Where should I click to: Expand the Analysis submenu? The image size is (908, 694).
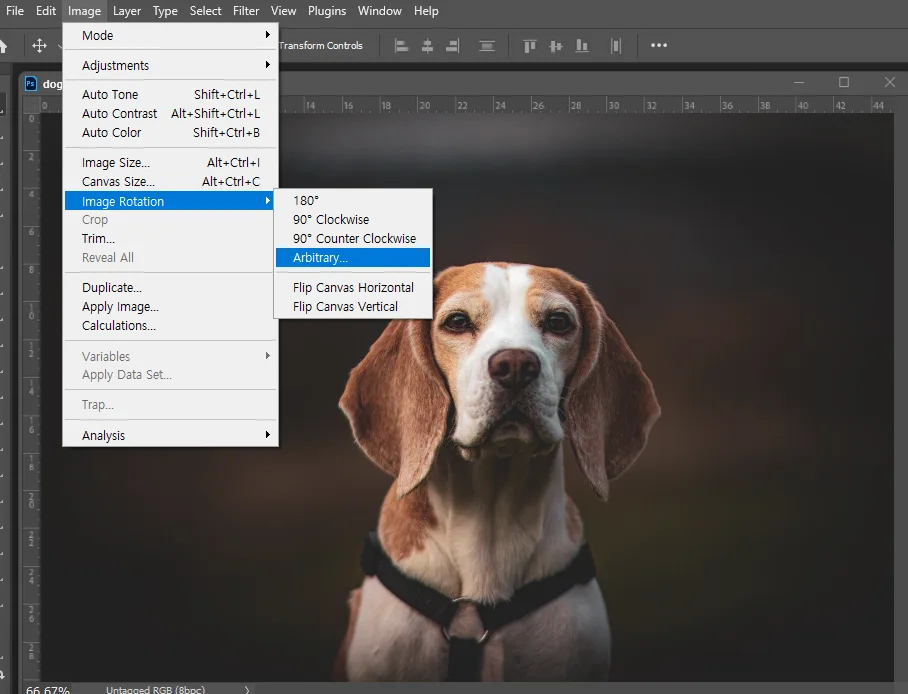tap(171, 435)
